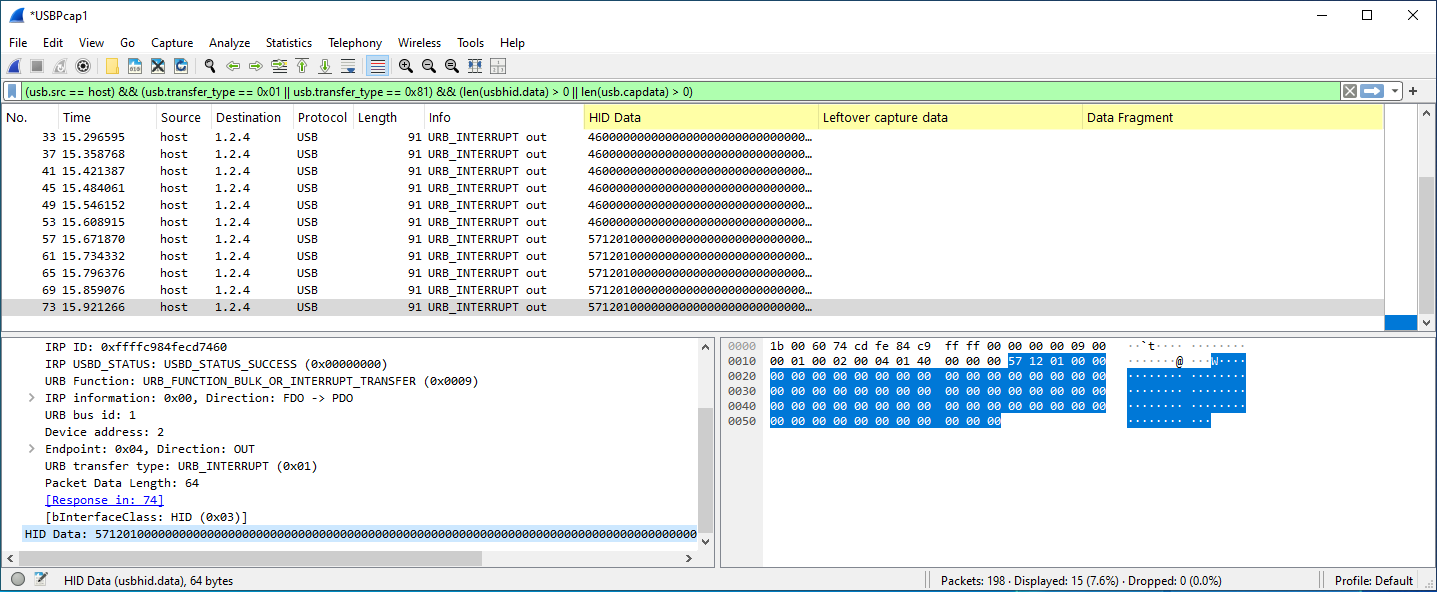Image resolution: width=1437 pixels, height=592 pixels.
Task: Toggle packet list colorization
Action: pos(376,66)
